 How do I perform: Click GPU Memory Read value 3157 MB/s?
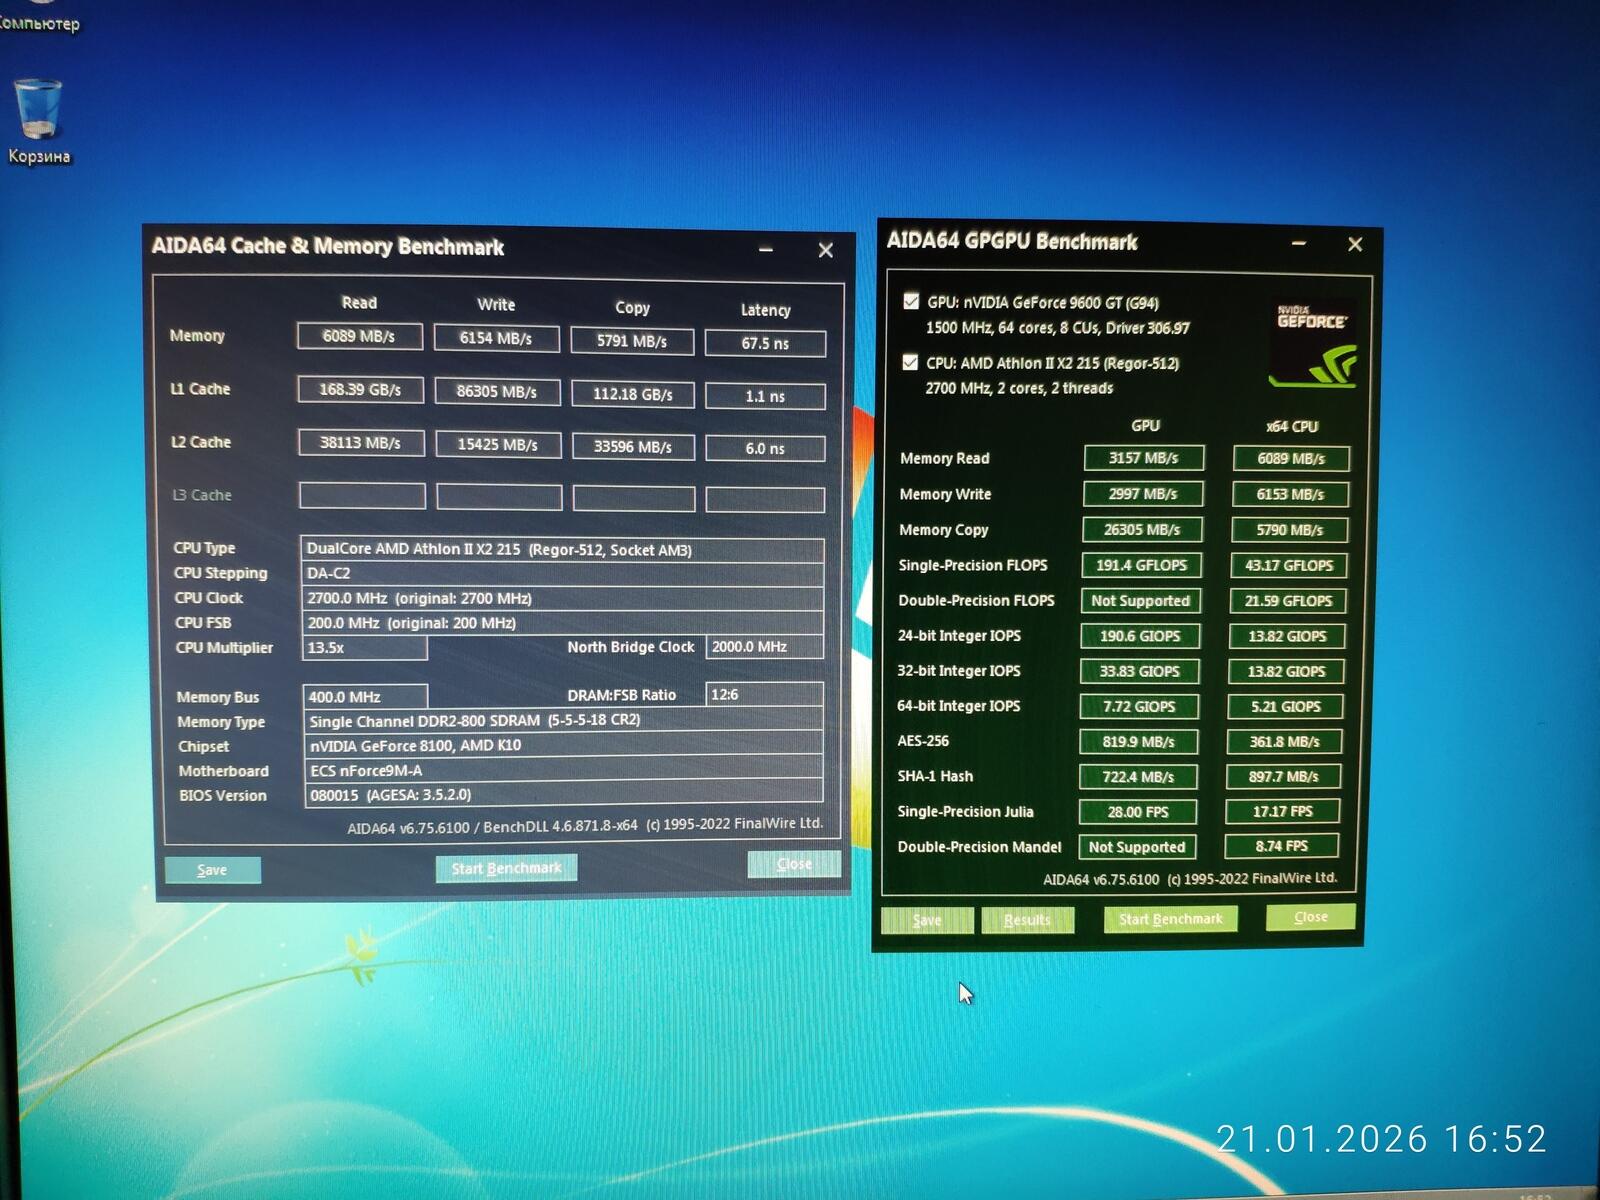point(1144,458)
